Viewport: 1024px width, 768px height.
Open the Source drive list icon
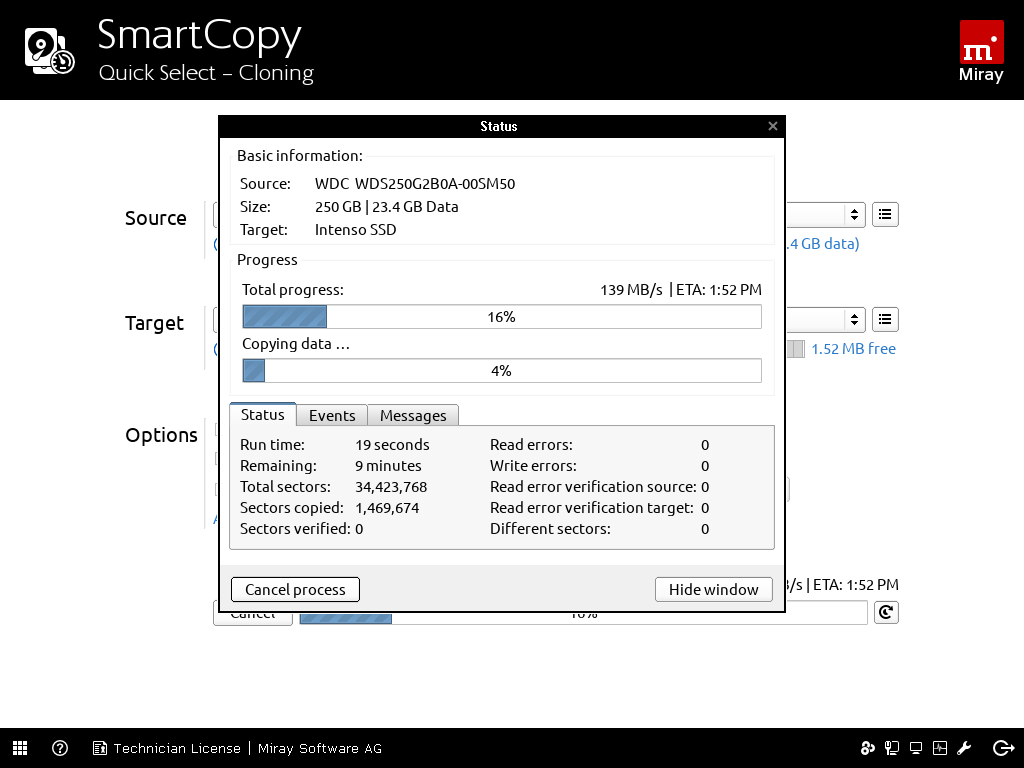[885, 214]
